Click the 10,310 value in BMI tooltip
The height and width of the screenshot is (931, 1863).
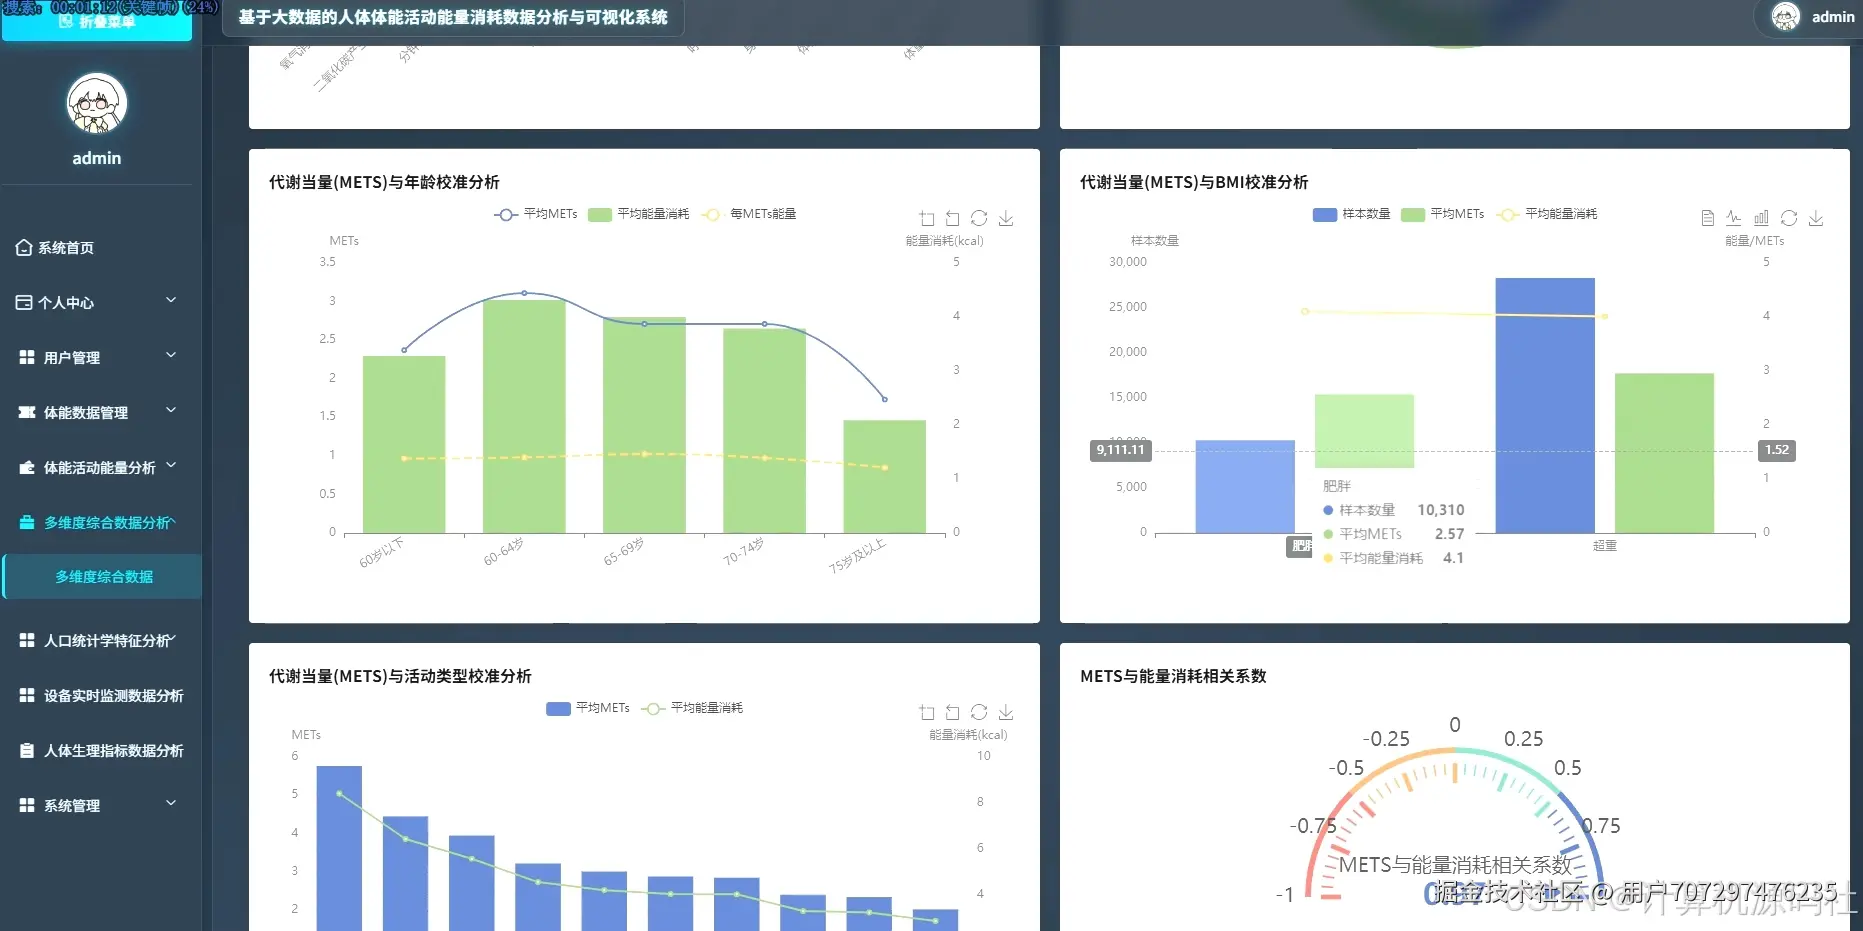coord(1441,510)
